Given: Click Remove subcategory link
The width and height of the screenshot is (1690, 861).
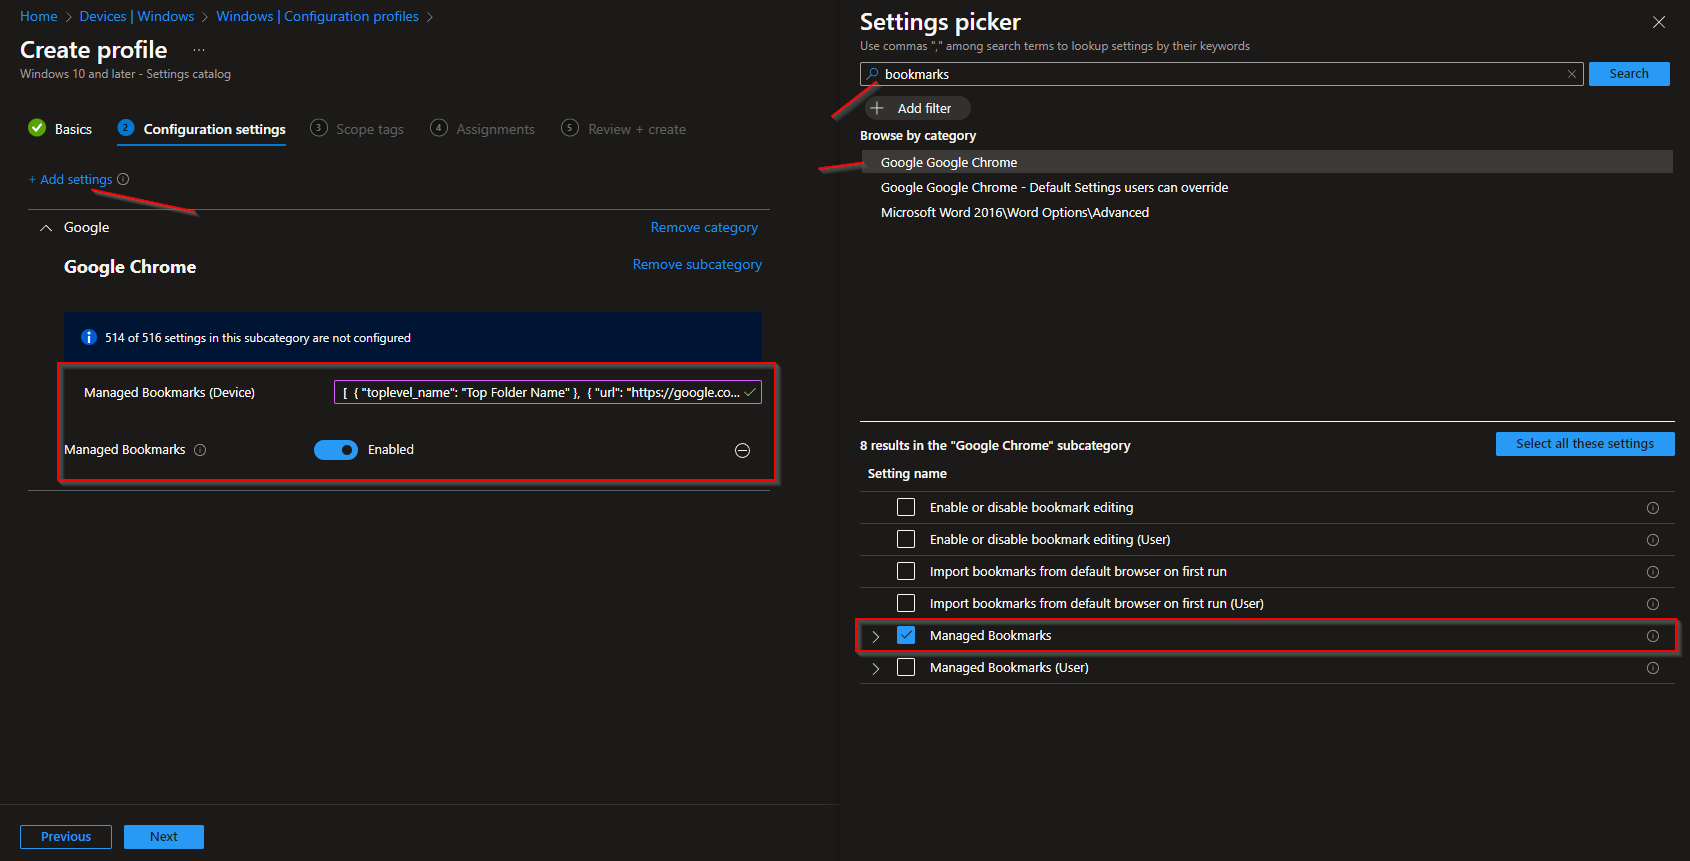Looking at the screenshot, I should tap(697, 265).
